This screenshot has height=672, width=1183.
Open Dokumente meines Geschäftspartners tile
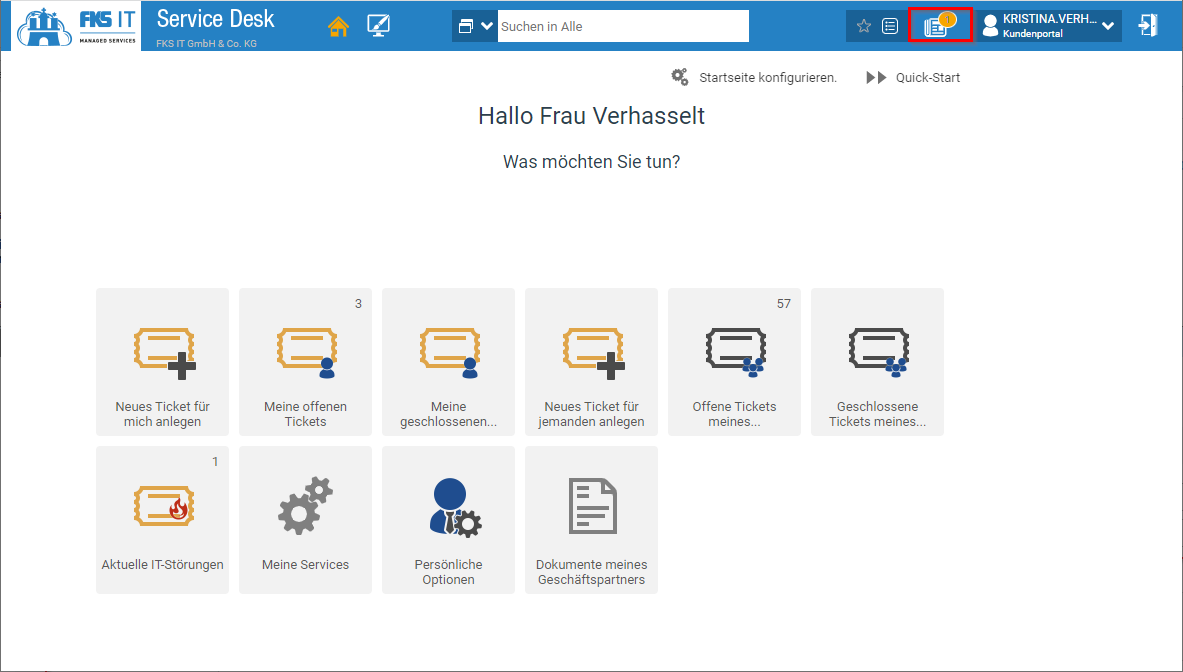pos(591,520)
